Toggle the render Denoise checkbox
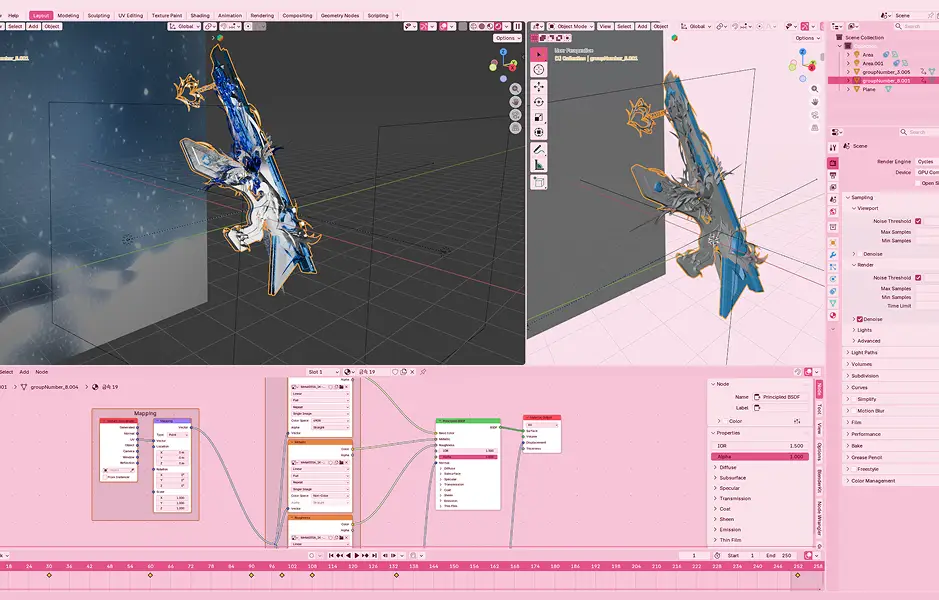The image size is (939, 600). pyautogui.click(x=859, y=319)
